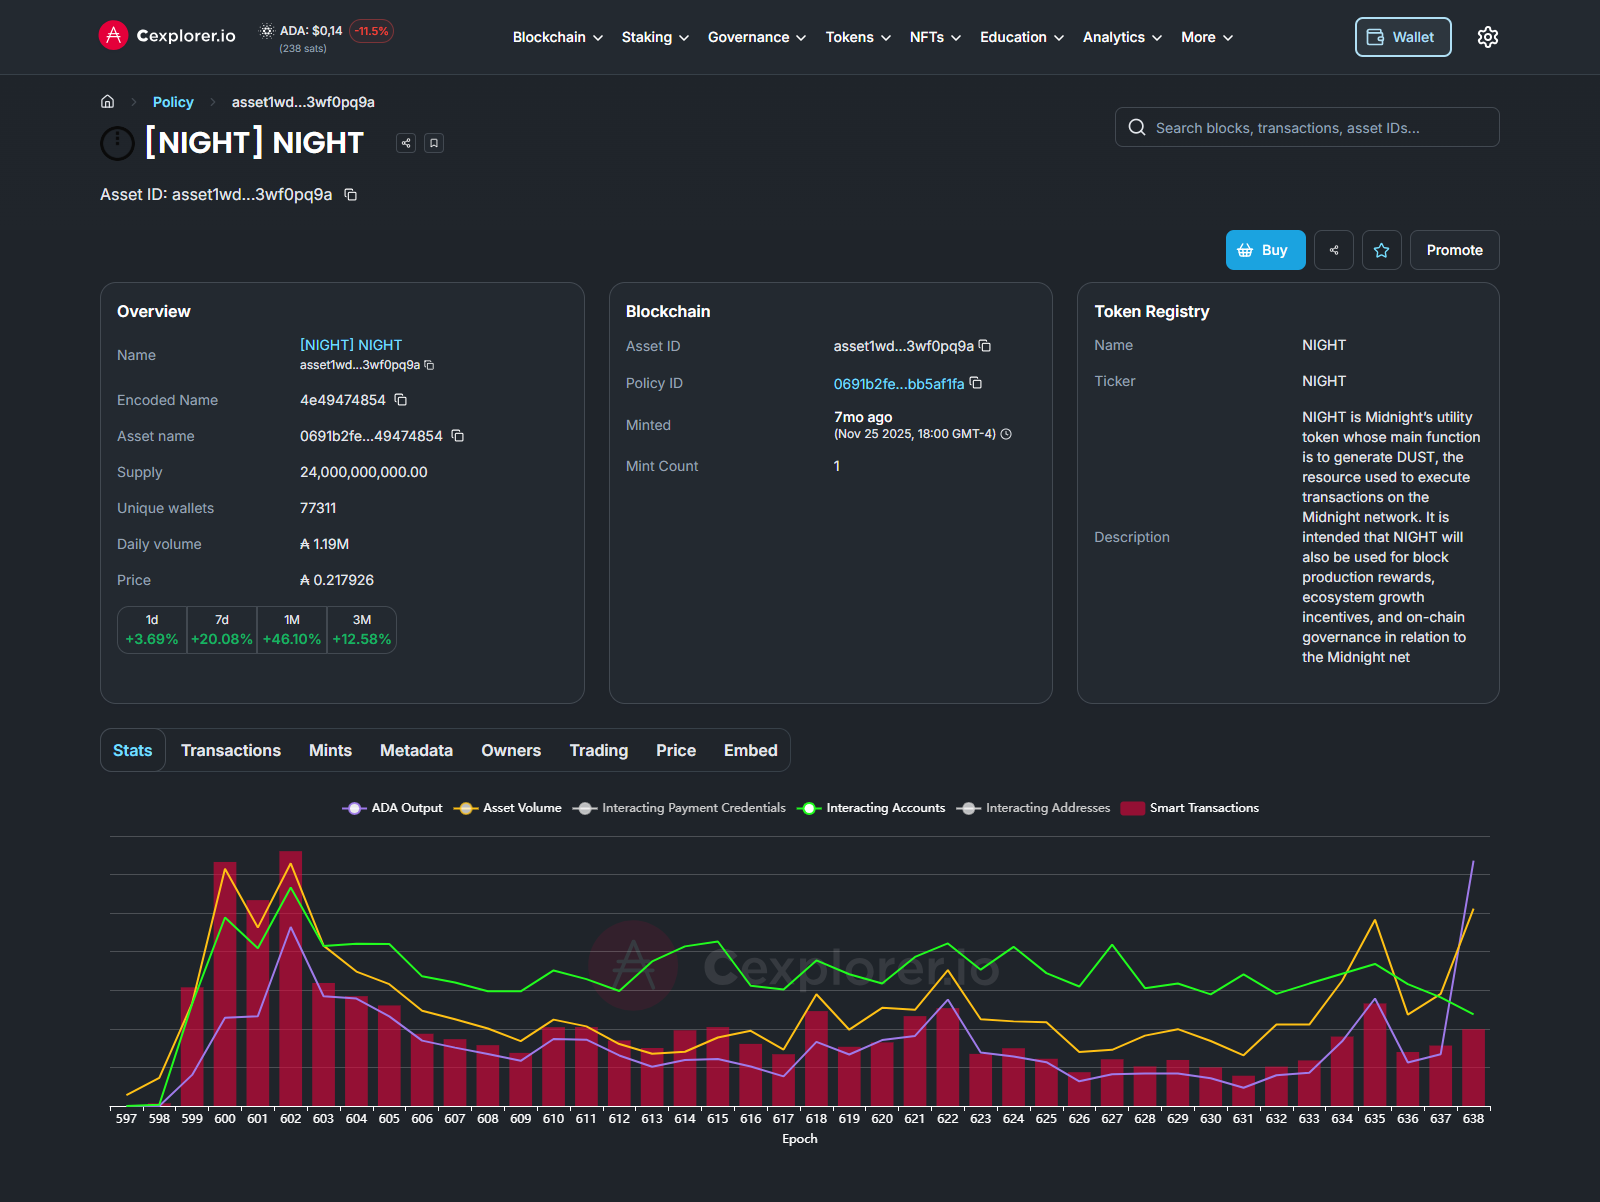The height and width of the screenshot is (1202, 1600).
Task: Click the NIGHT token logo circle
Action: tap(117, 143)
